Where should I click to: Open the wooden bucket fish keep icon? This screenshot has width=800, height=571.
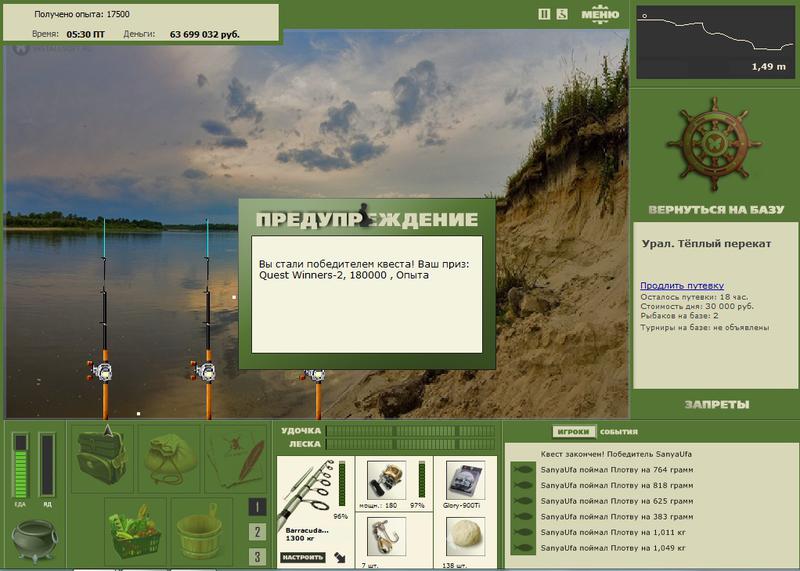click(201, 531)
